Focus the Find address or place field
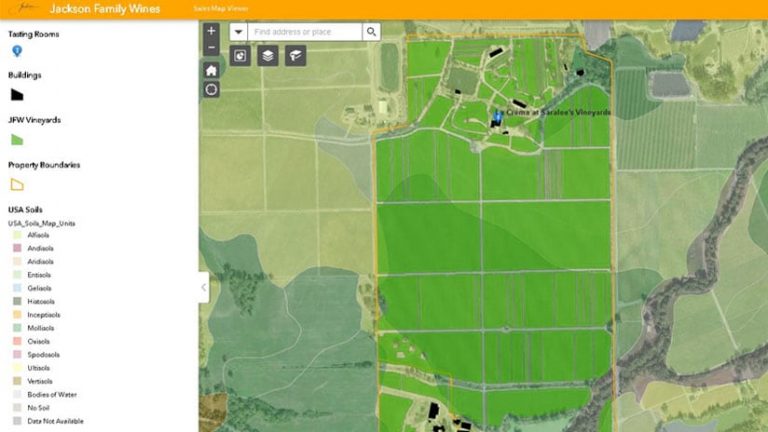 click(305, 32)
